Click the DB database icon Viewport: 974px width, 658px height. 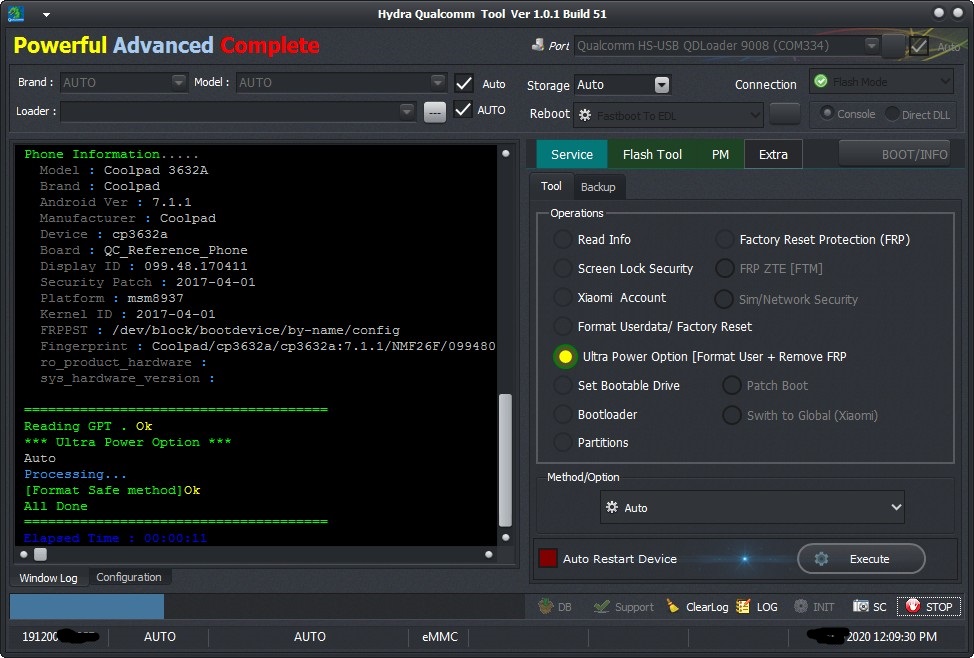(x=545, y=606)
